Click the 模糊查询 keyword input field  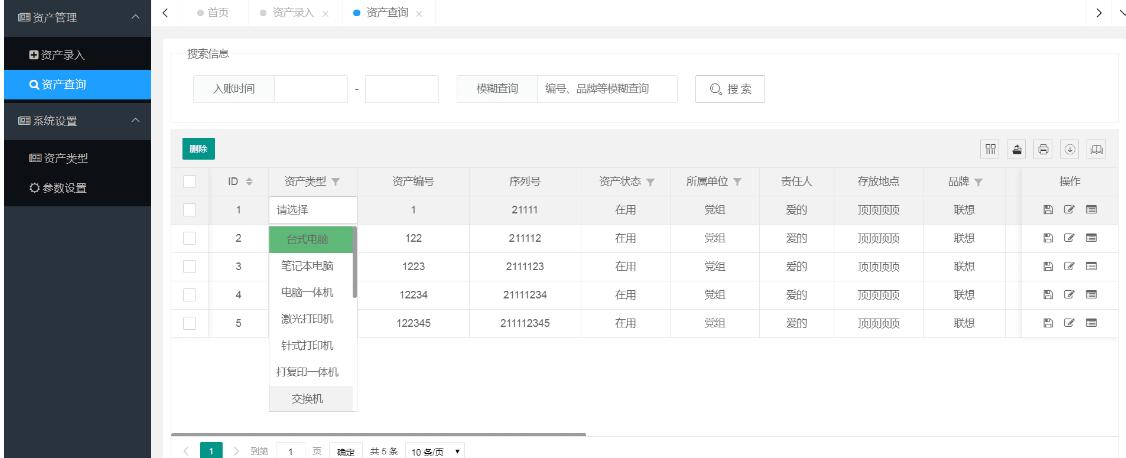603,89
